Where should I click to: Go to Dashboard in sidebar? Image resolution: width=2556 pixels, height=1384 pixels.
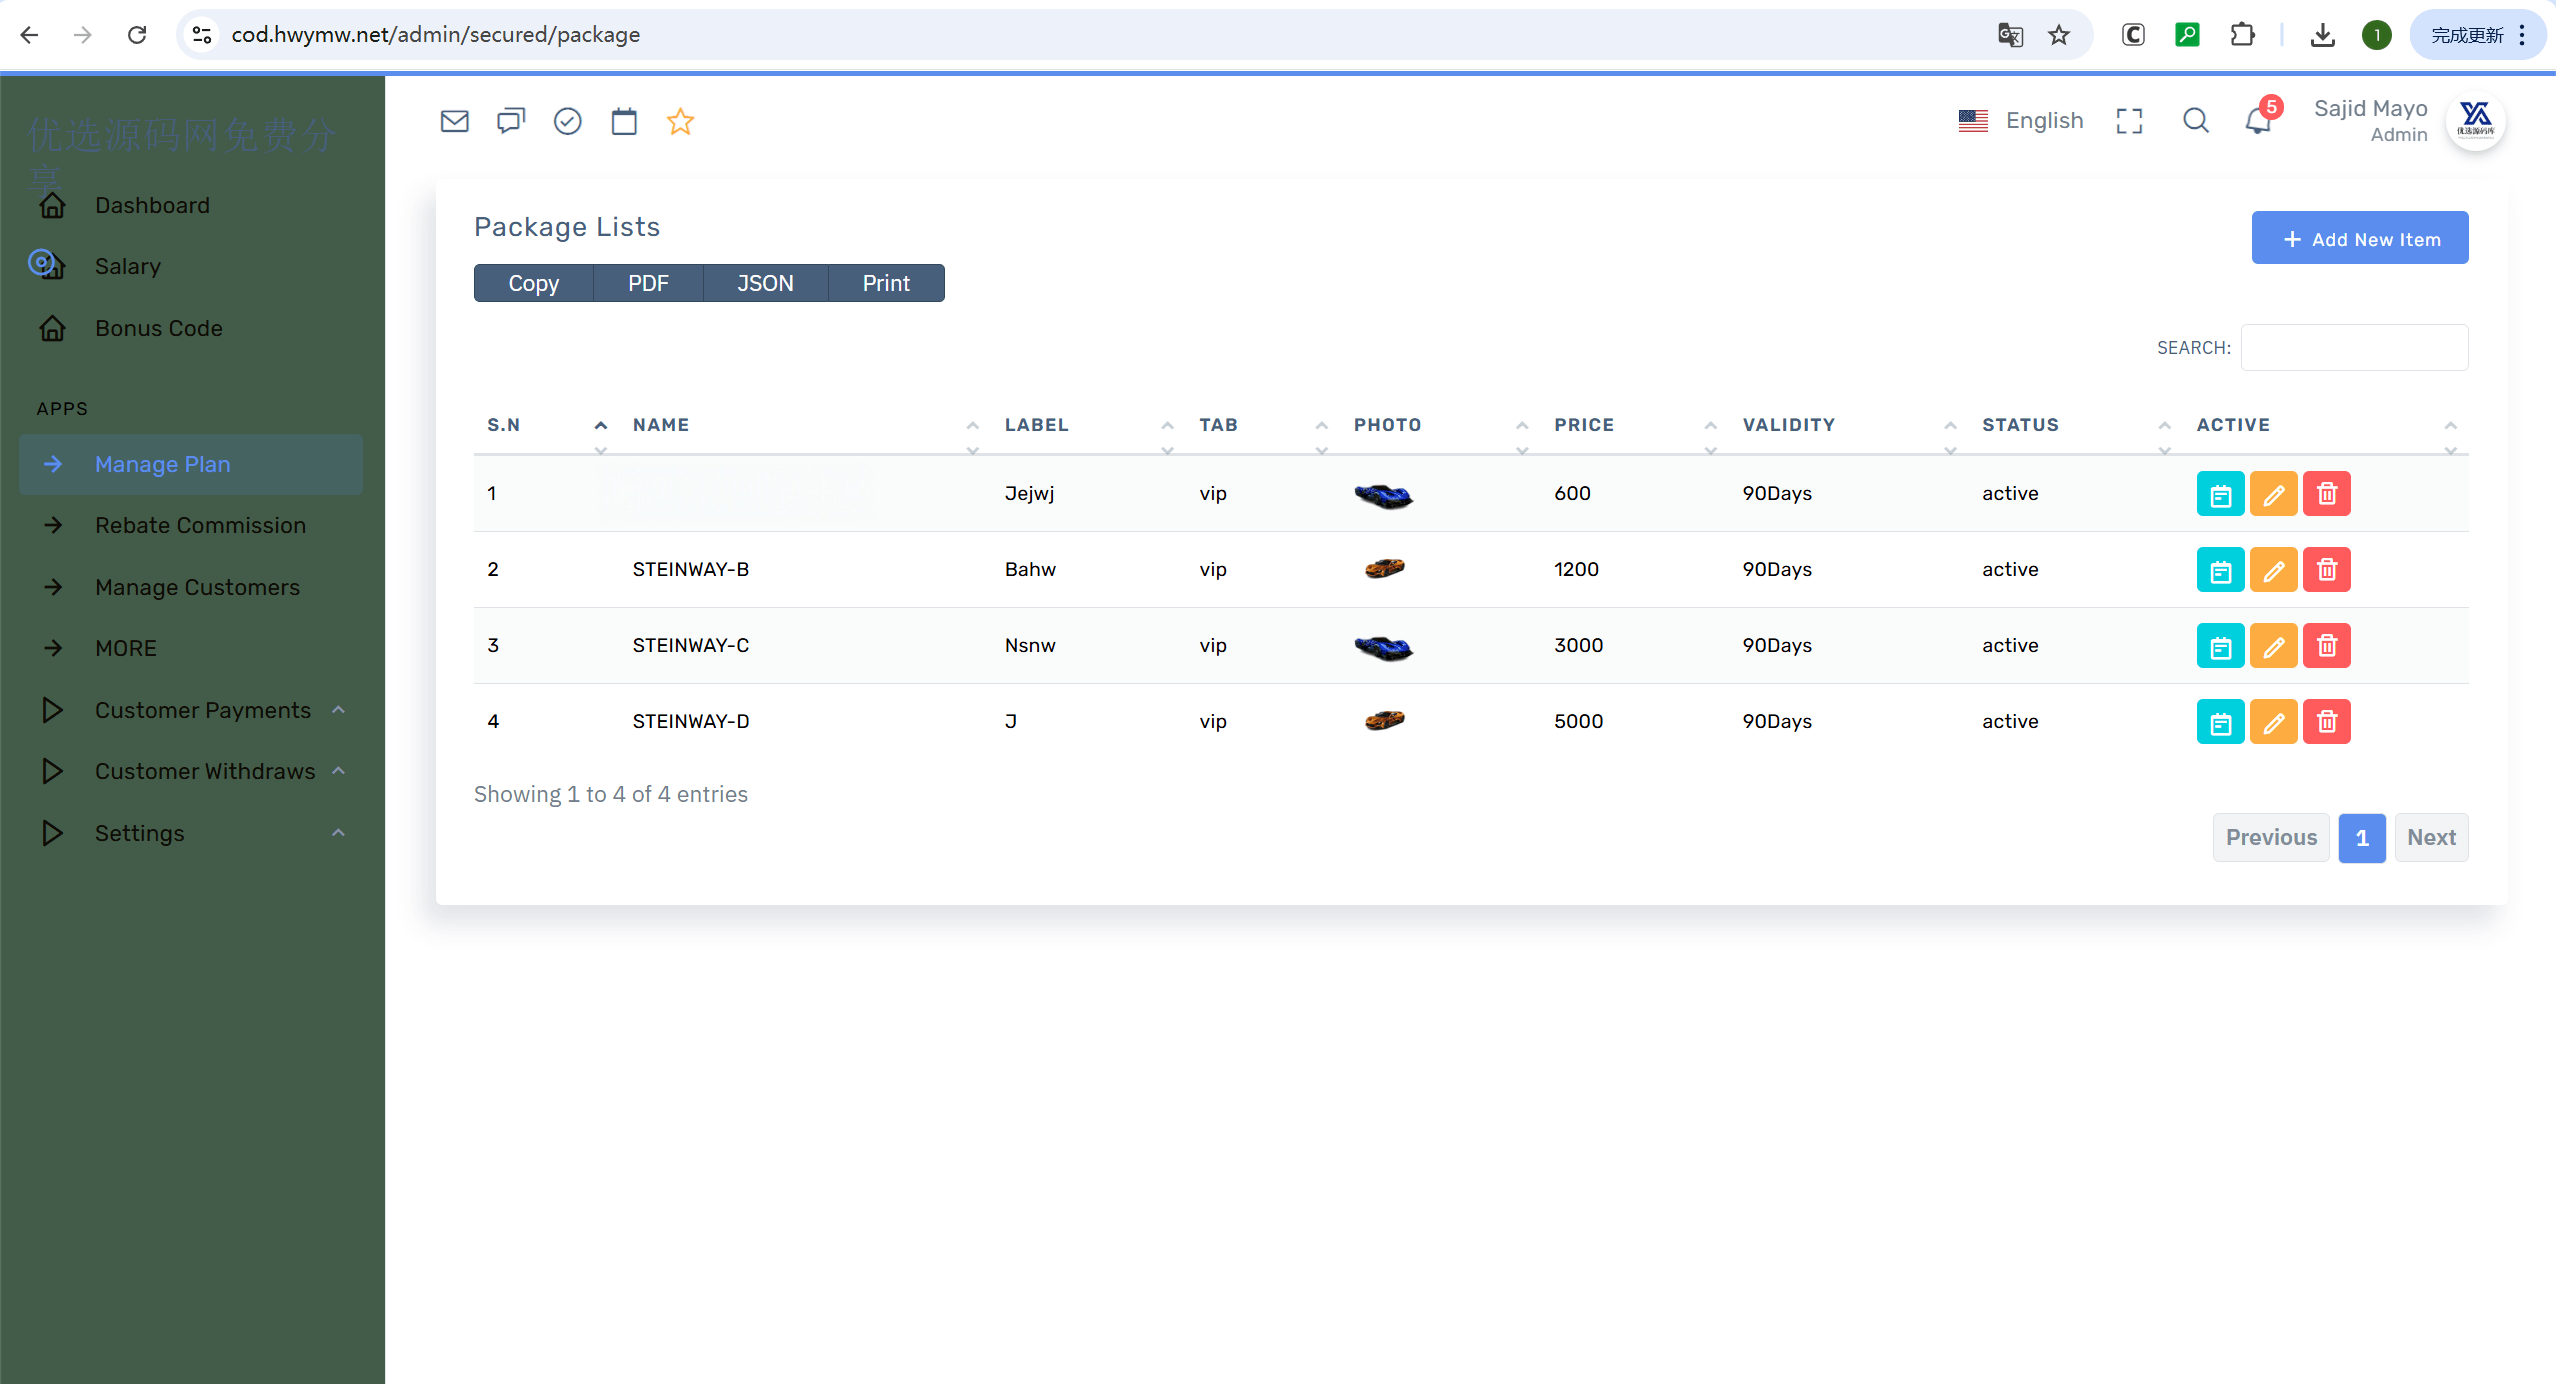click(152, 205)
